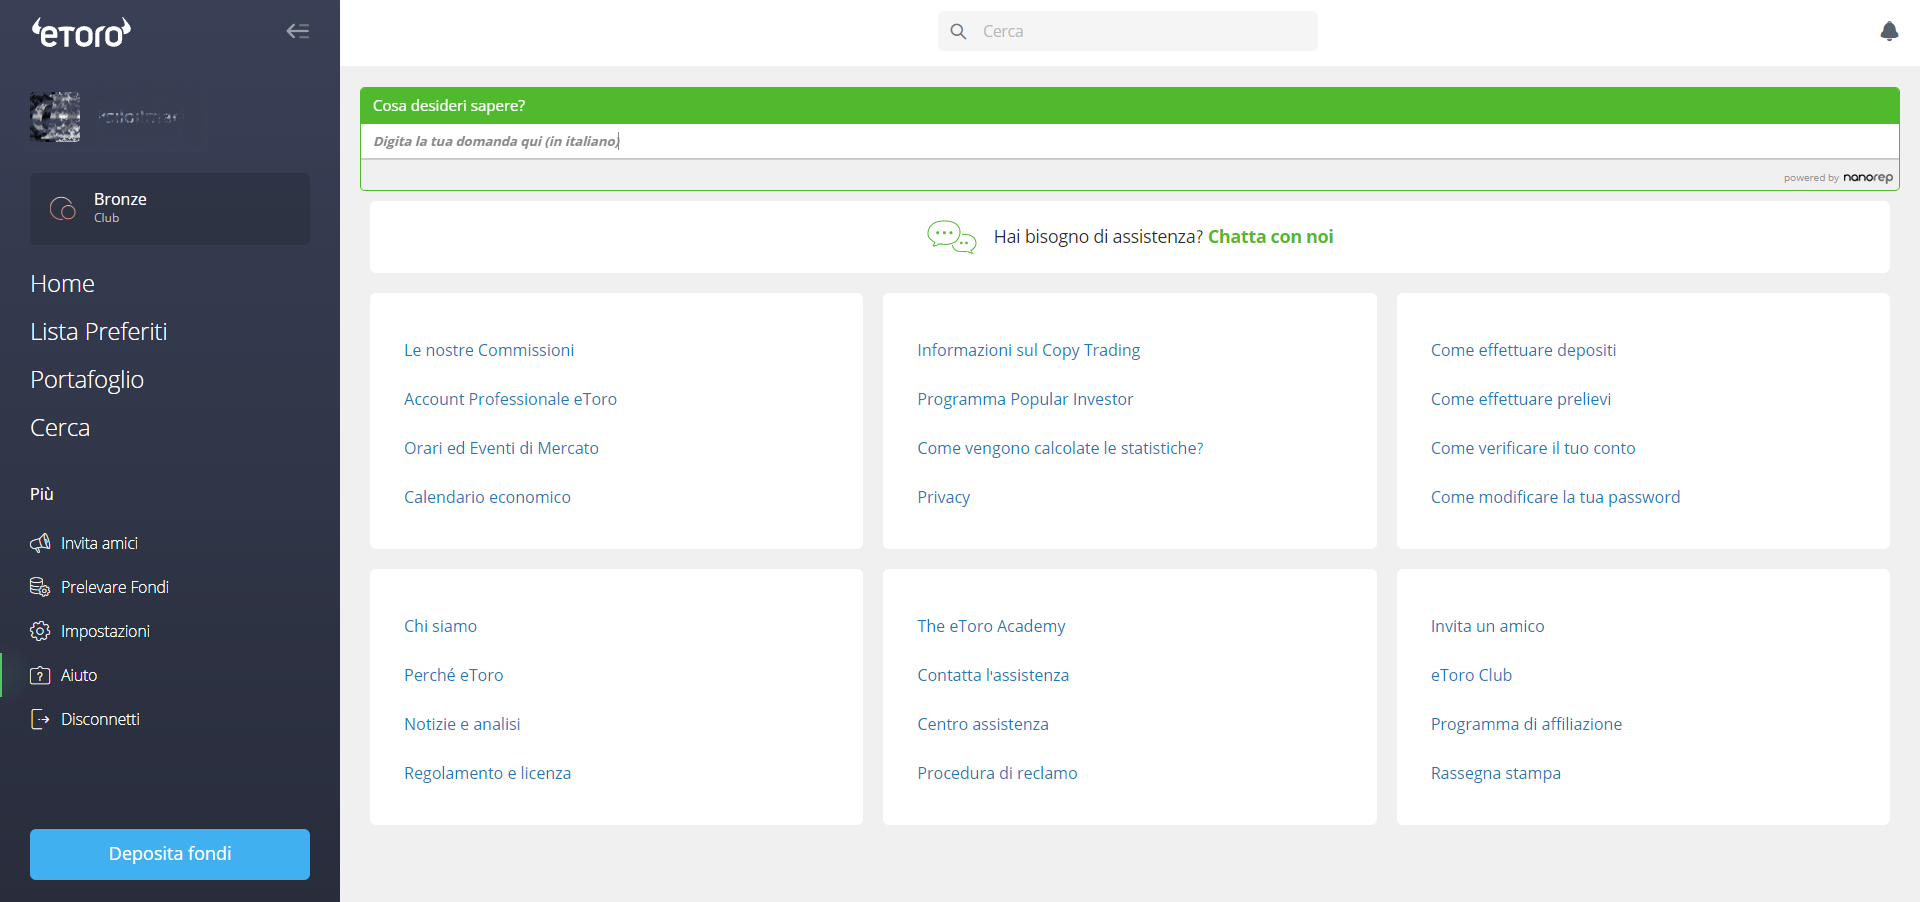Focus the top Cerca search field
The image size is (1920, 902).
pos(1128,31)
